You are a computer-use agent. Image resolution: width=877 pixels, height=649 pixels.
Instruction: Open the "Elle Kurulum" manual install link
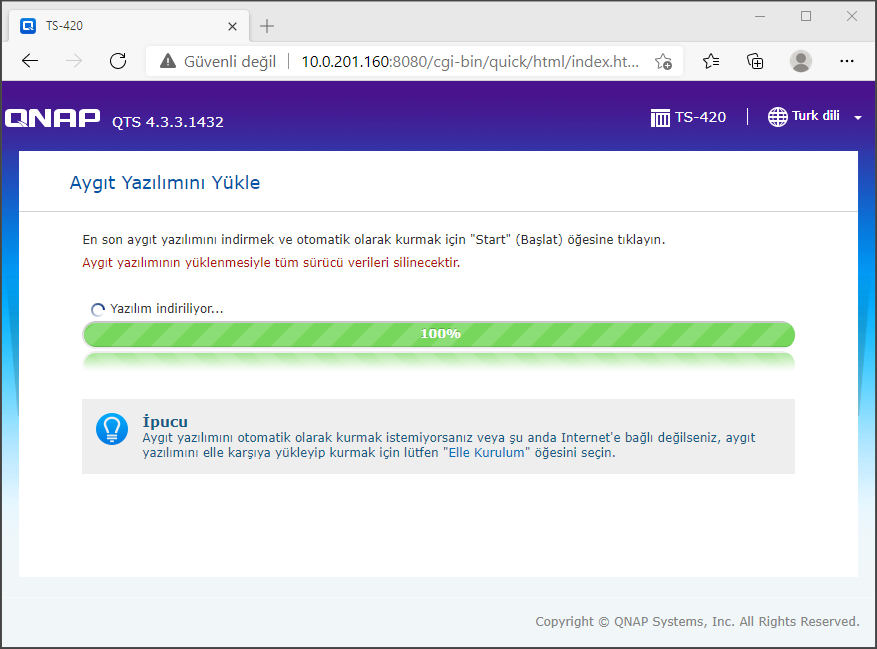(x=483, y=453)
